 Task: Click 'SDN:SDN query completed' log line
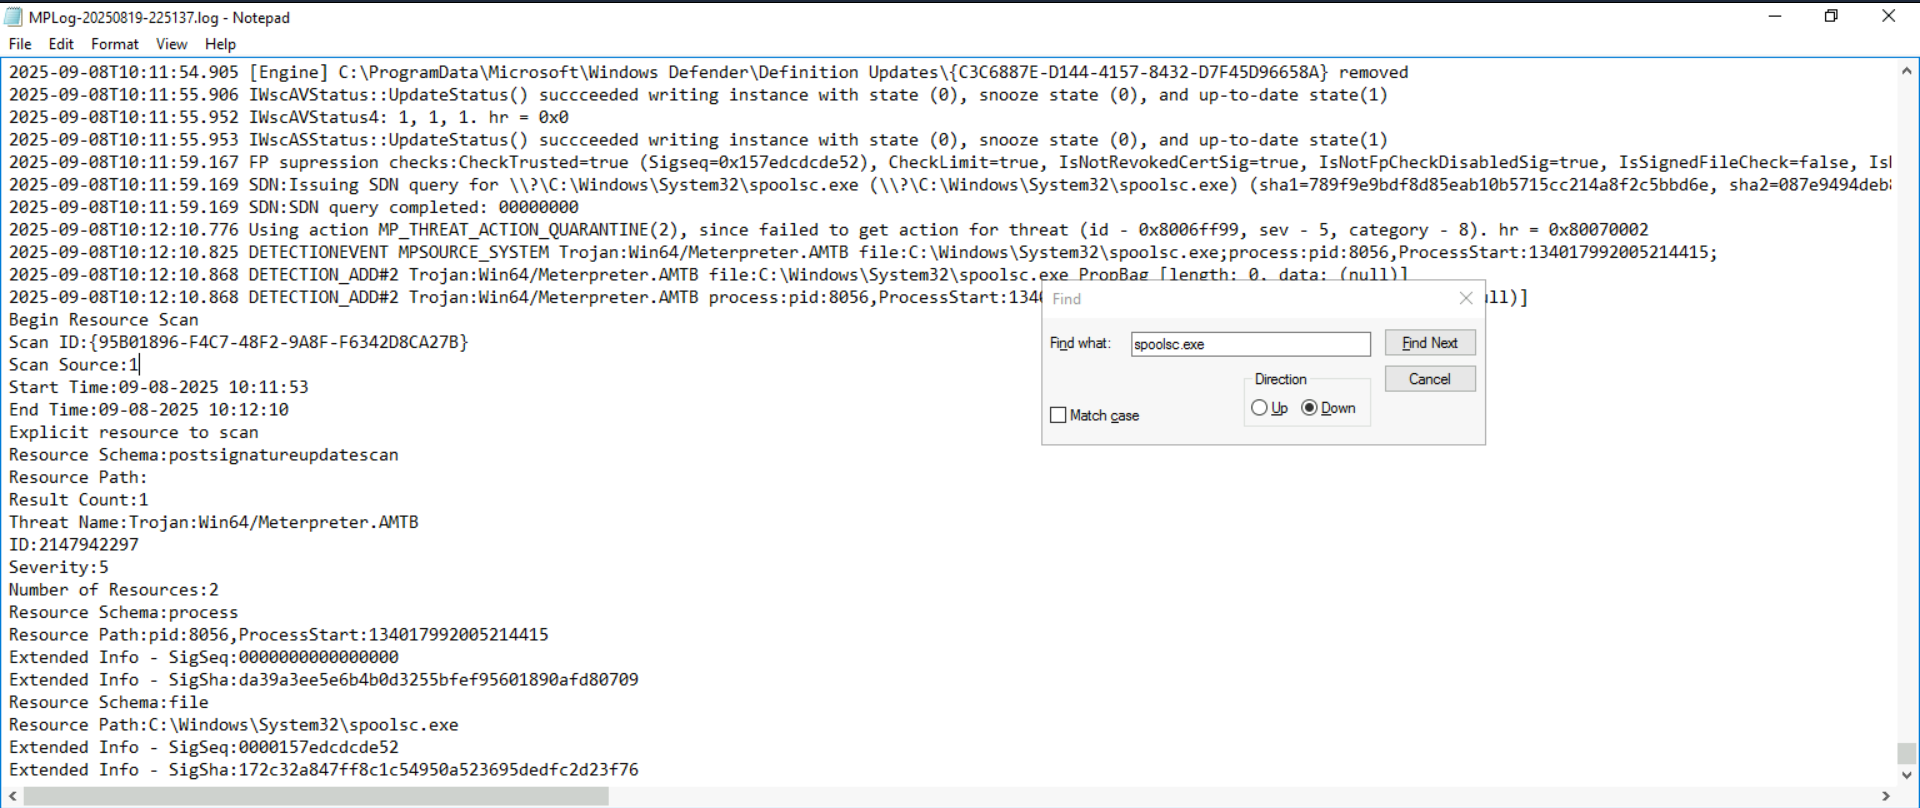coord(294,207)
